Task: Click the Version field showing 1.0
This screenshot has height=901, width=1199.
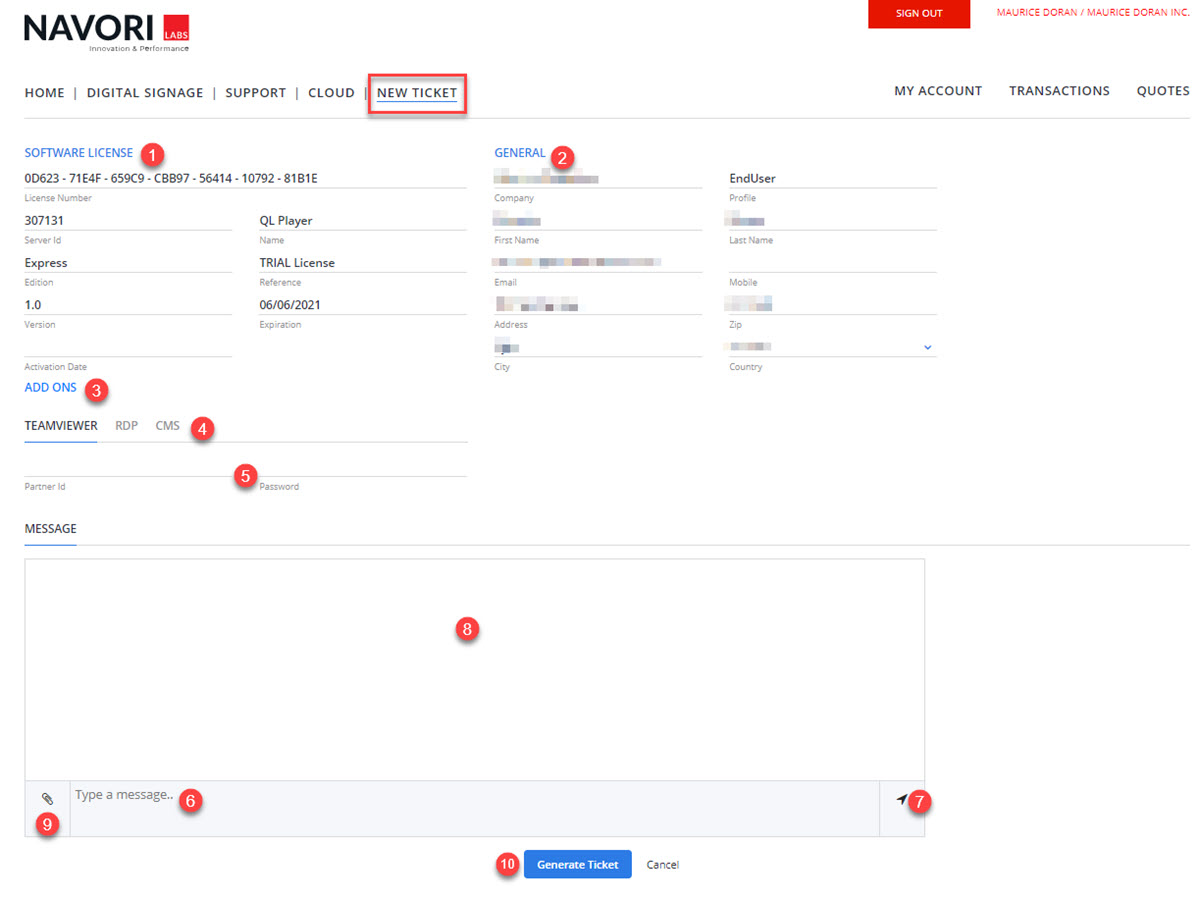Action: click(x=128, y=304)
